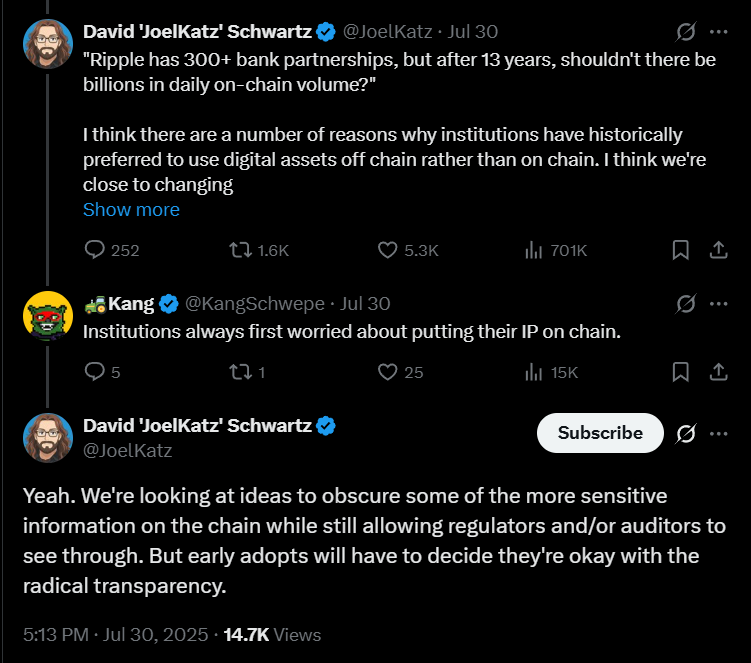View analytics showing 701K views
Screen dimensions: 751x663
click(x=534, y=249)
